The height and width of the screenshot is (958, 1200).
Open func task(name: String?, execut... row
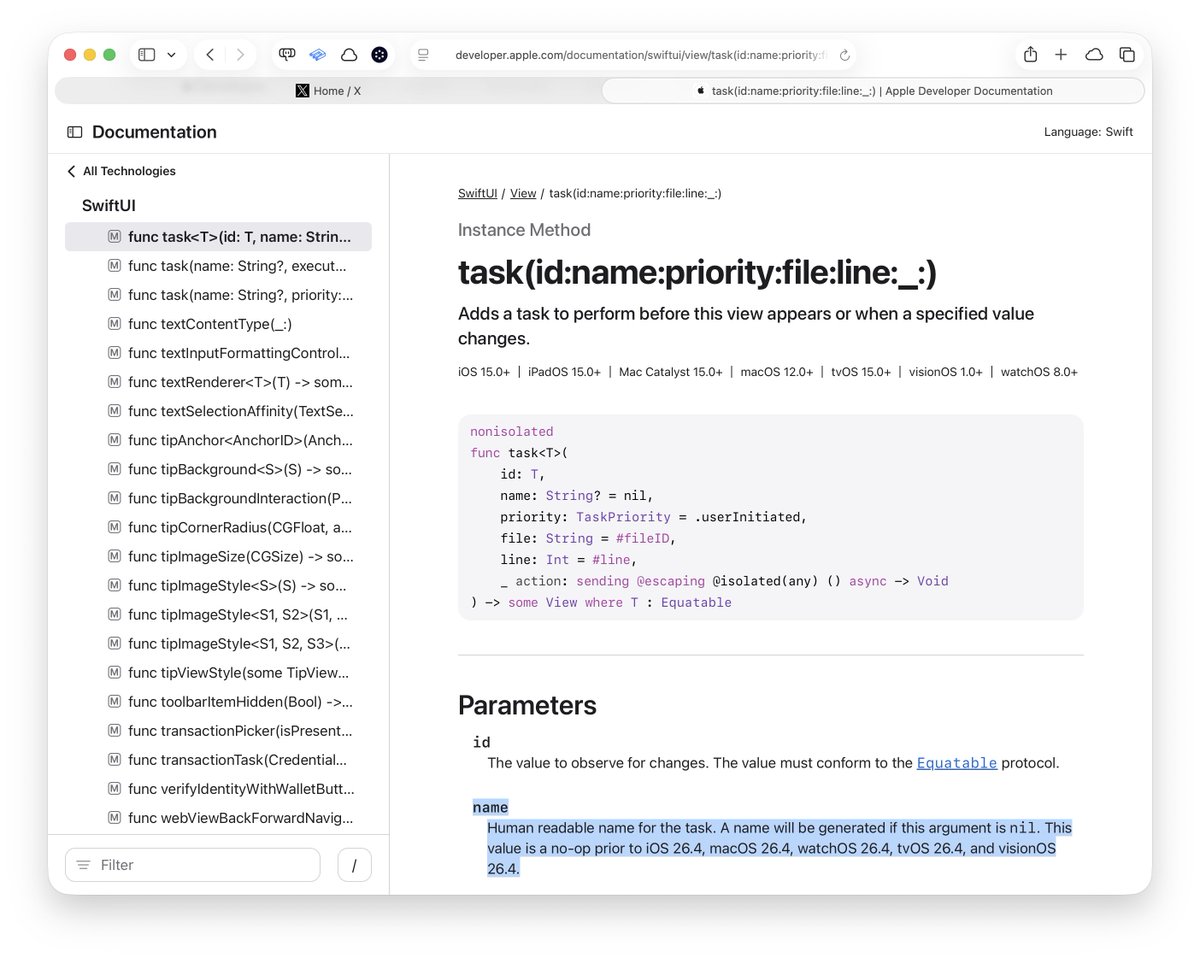[x=218, y=266]
